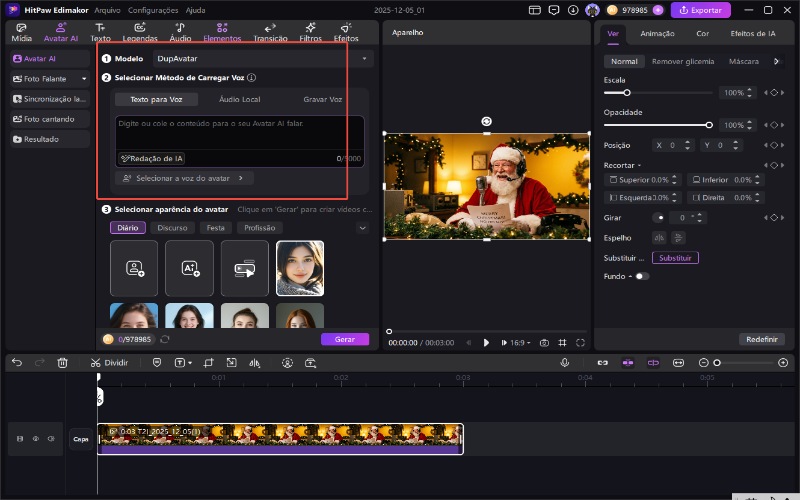800x500 pixels.
Task: Click the fullscreen preview icon
Action: pyautogui.click(x=580, y=342)
